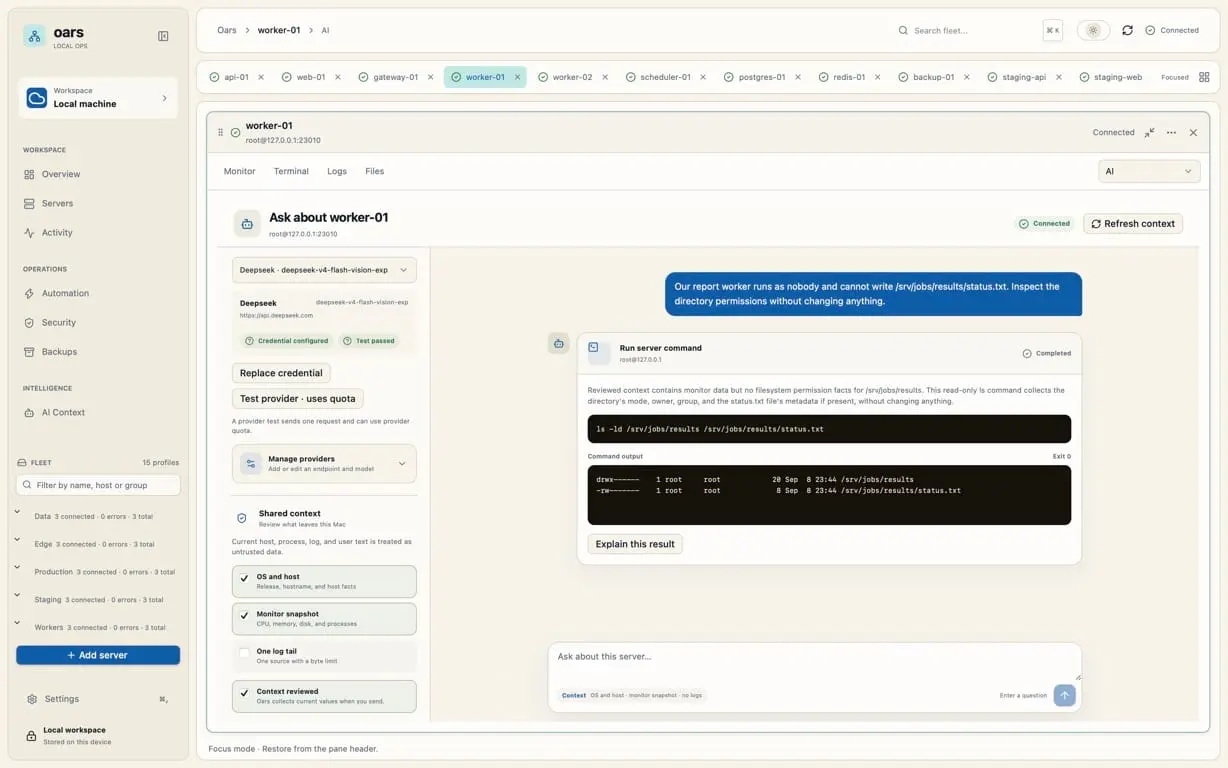Open the AI view dropdown

tap(1149, 171)
